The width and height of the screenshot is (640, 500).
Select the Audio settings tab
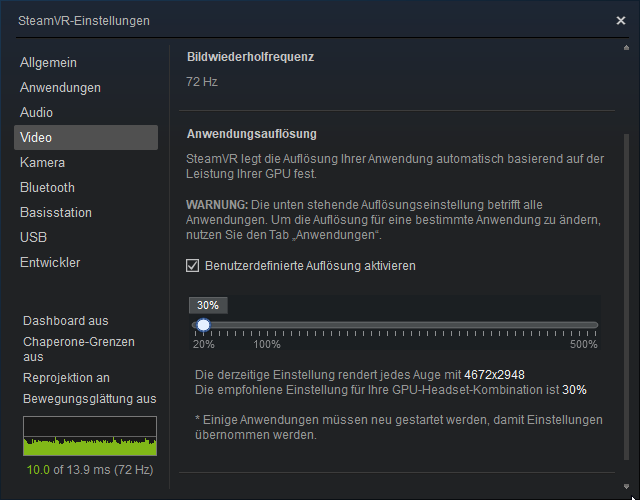coord(36,113)
